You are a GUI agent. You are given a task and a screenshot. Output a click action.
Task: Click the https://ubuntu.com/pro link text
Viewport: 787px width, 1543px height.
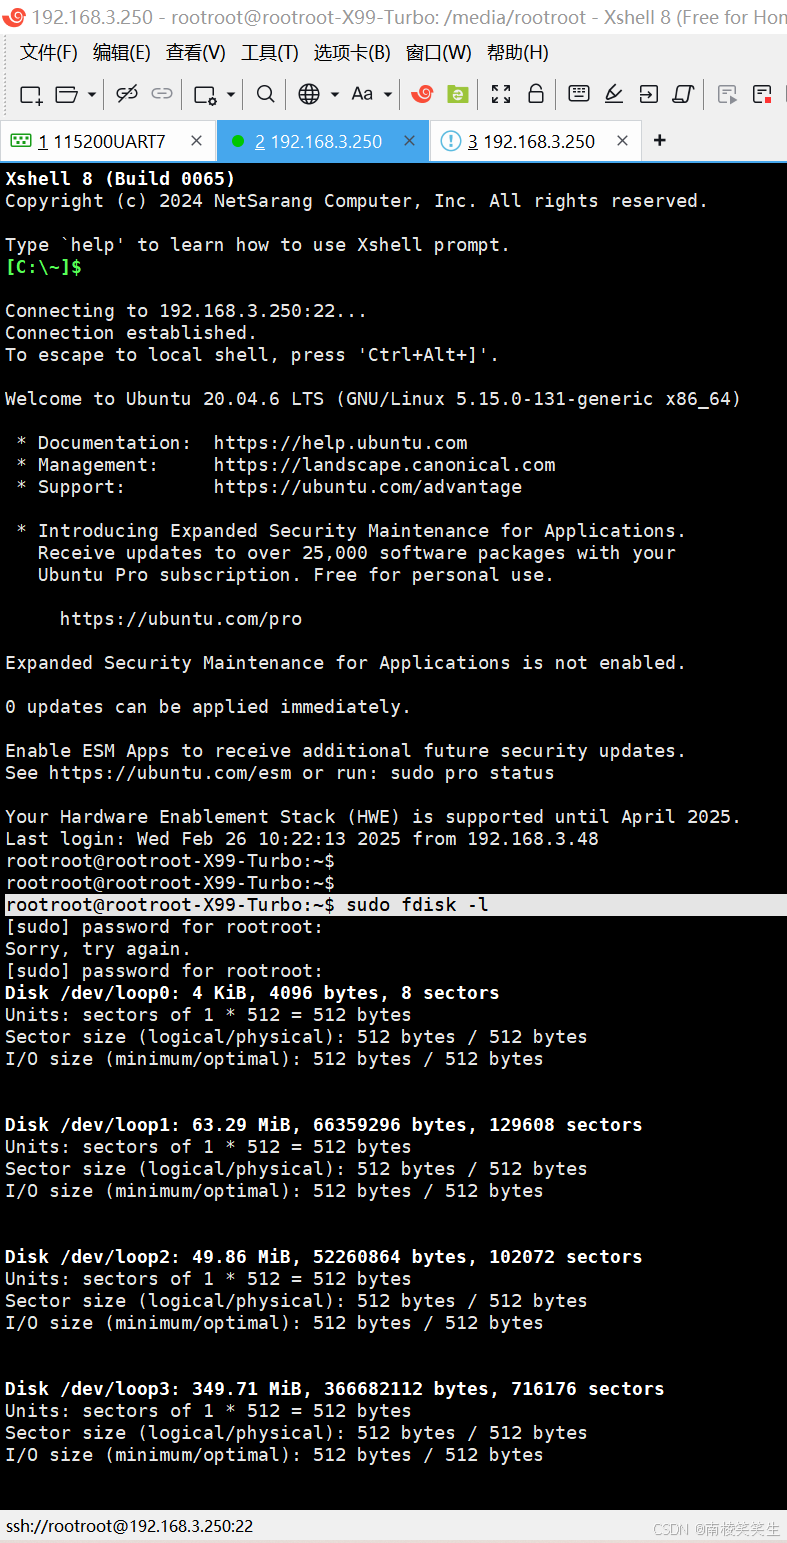tap(180, 619)
